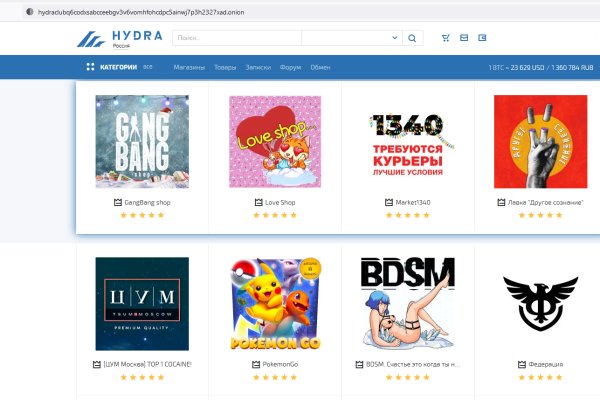Expand the Категории menu
600x400 pixels.
click(119, 68)
